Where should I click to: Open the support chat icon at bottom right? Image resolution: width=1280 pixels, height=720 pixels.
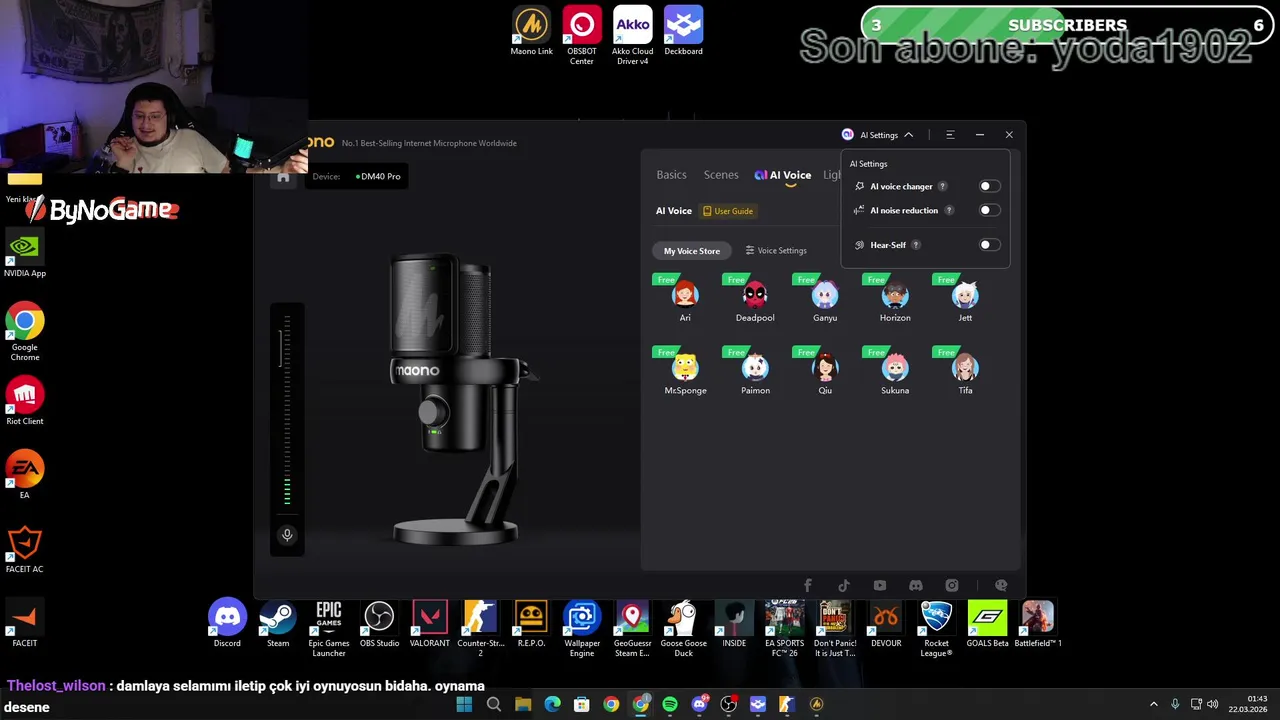[x=1001, y=585]
